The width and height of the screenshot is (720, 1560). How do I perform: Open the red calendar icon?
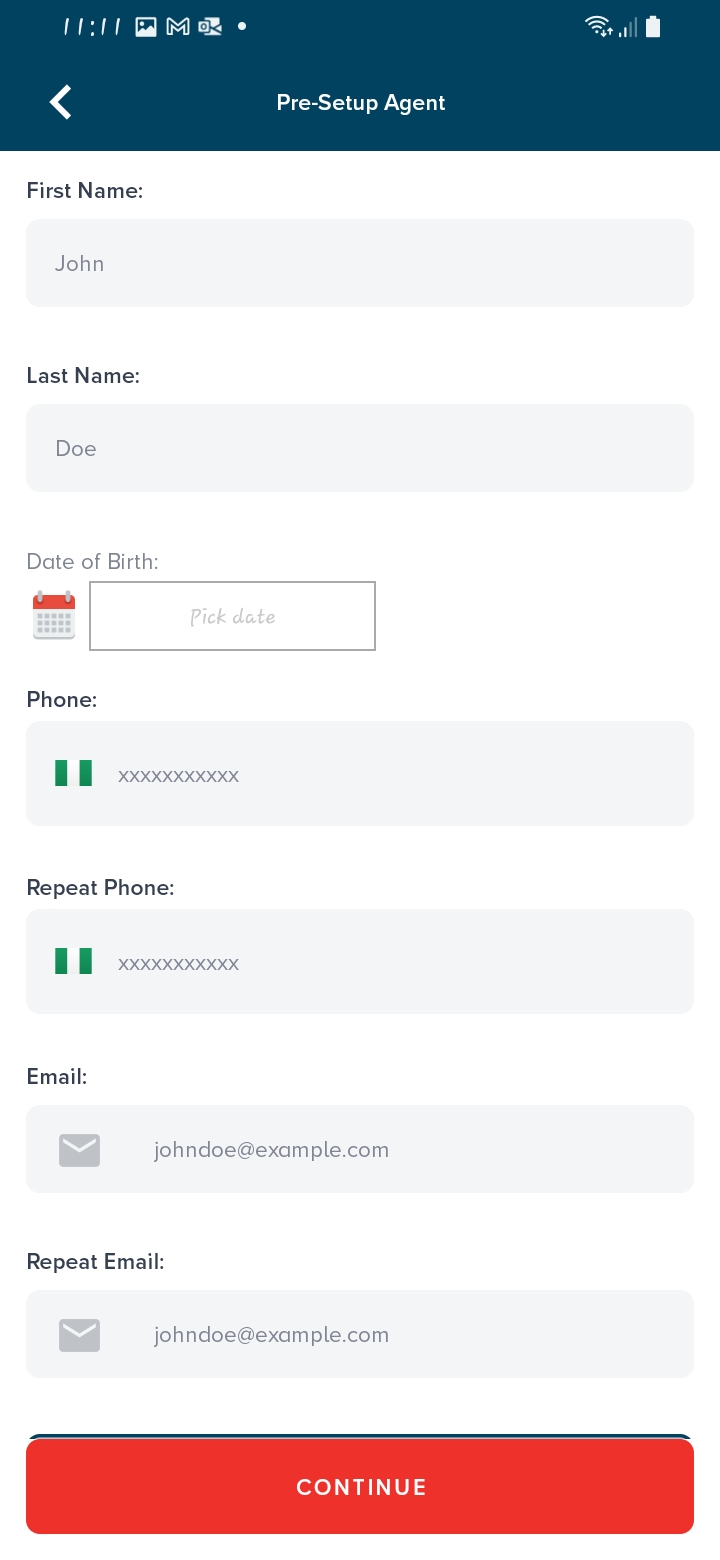pos(54,615)
